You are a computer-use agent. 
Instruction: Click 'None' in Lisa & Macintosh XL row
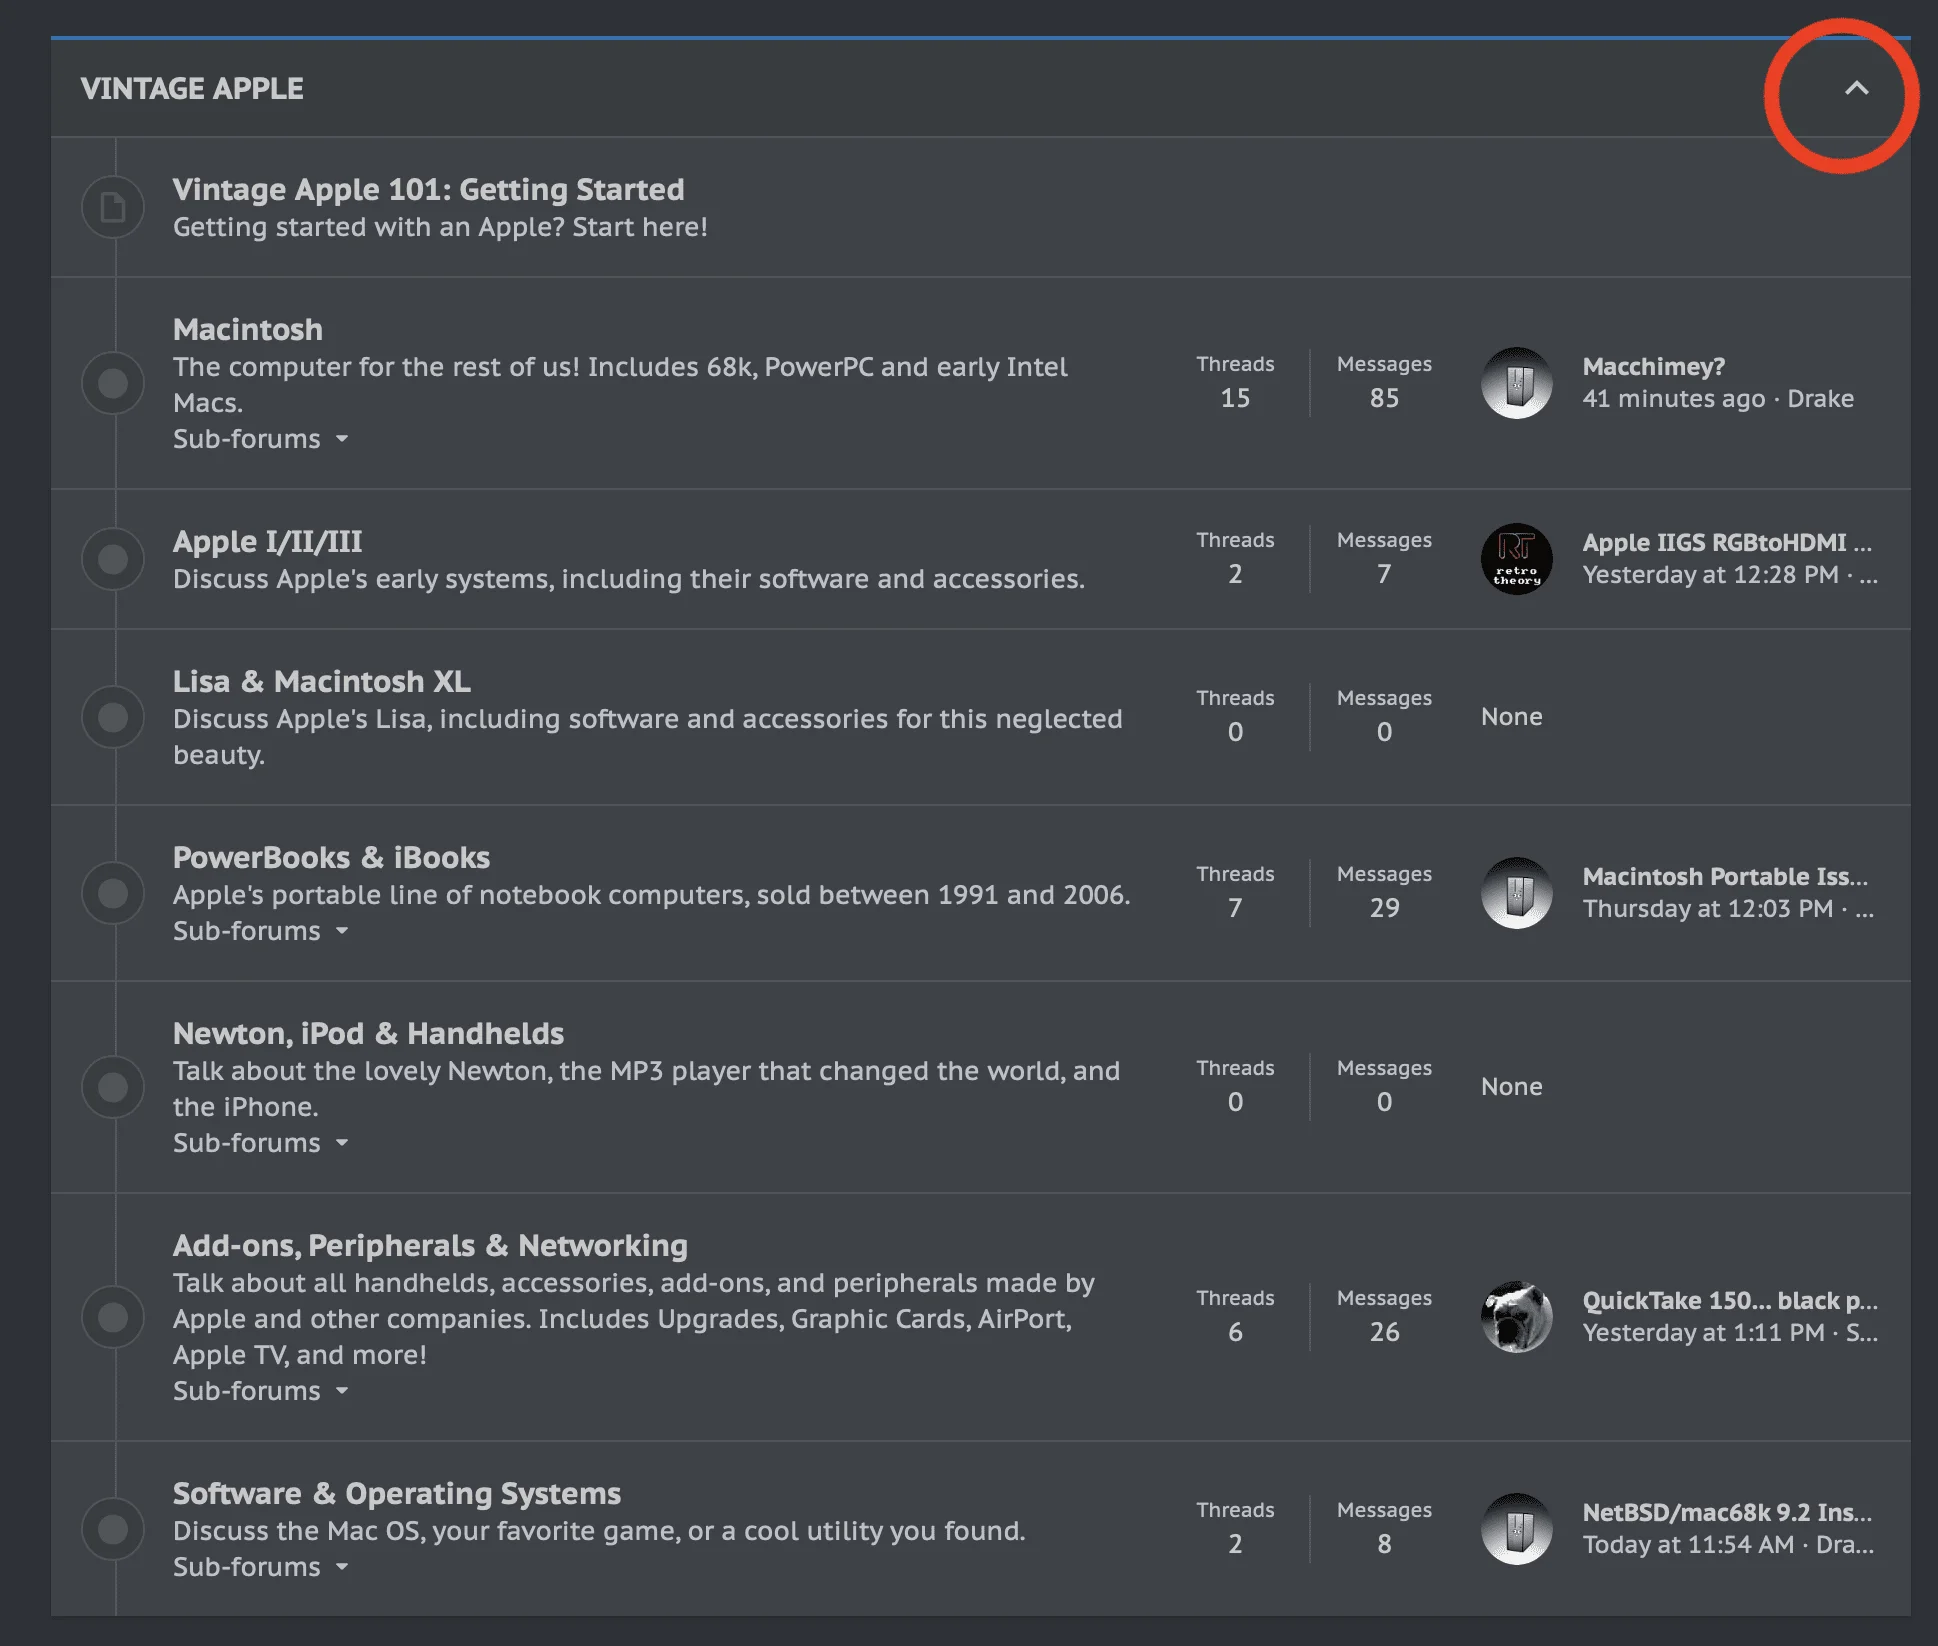pos(1511,717)
